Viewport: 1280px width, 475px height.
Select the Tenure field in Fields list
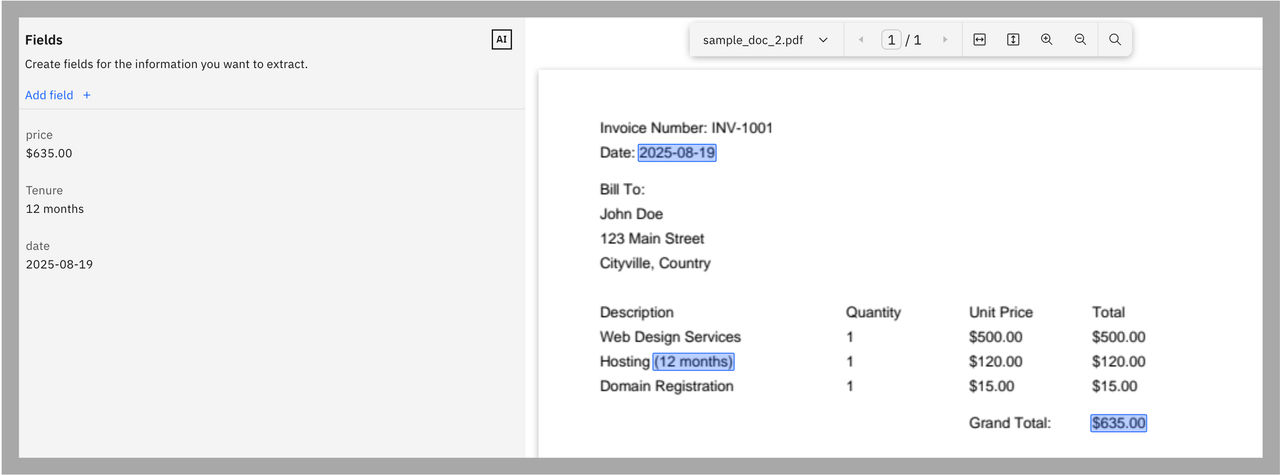point(272,200)
